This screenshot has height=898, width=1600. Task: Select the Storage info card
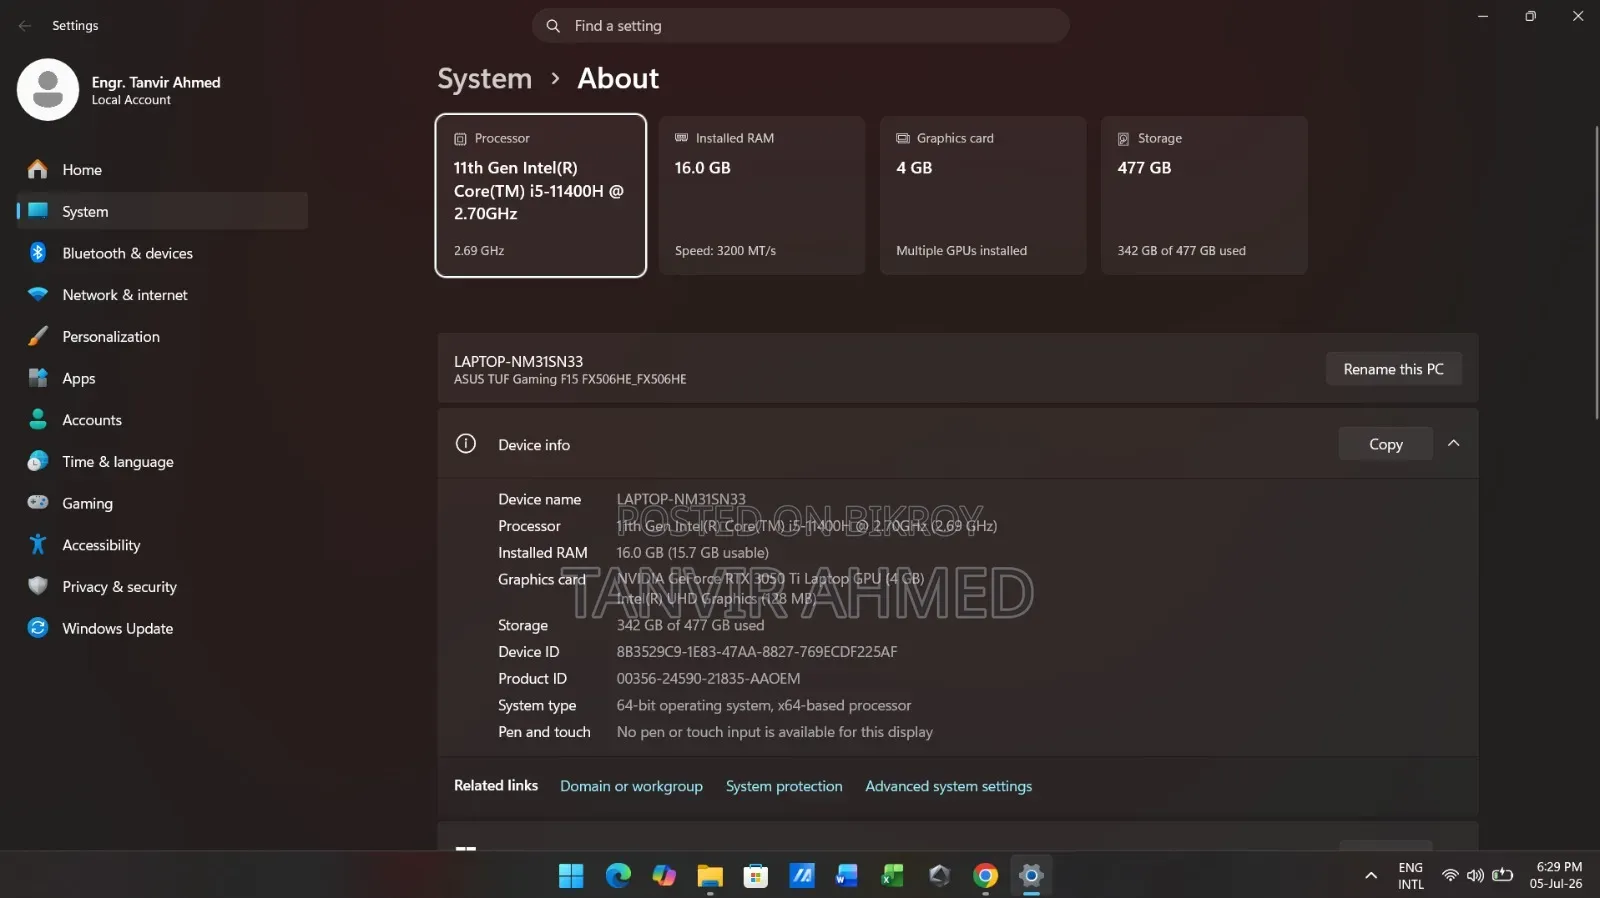(1204, 195)
